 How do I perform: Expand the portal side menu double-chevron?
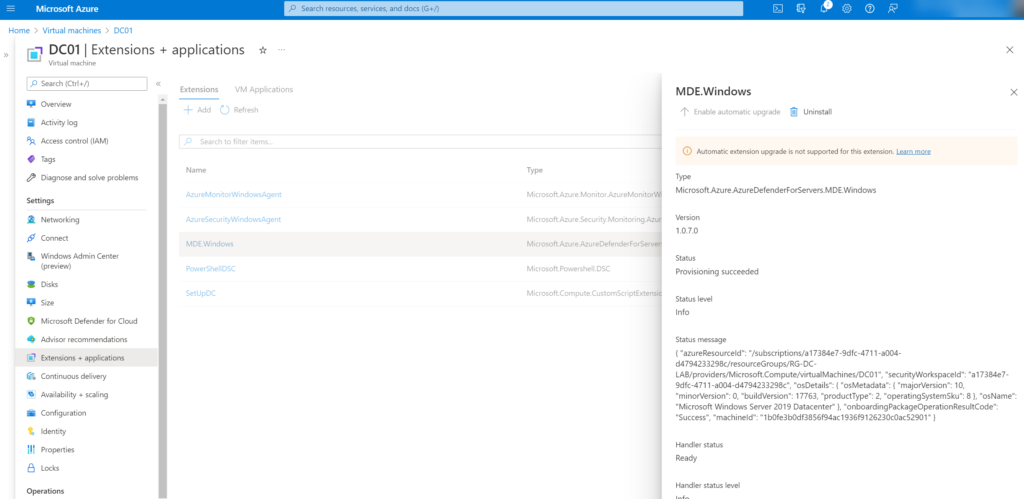pos(6,56)
